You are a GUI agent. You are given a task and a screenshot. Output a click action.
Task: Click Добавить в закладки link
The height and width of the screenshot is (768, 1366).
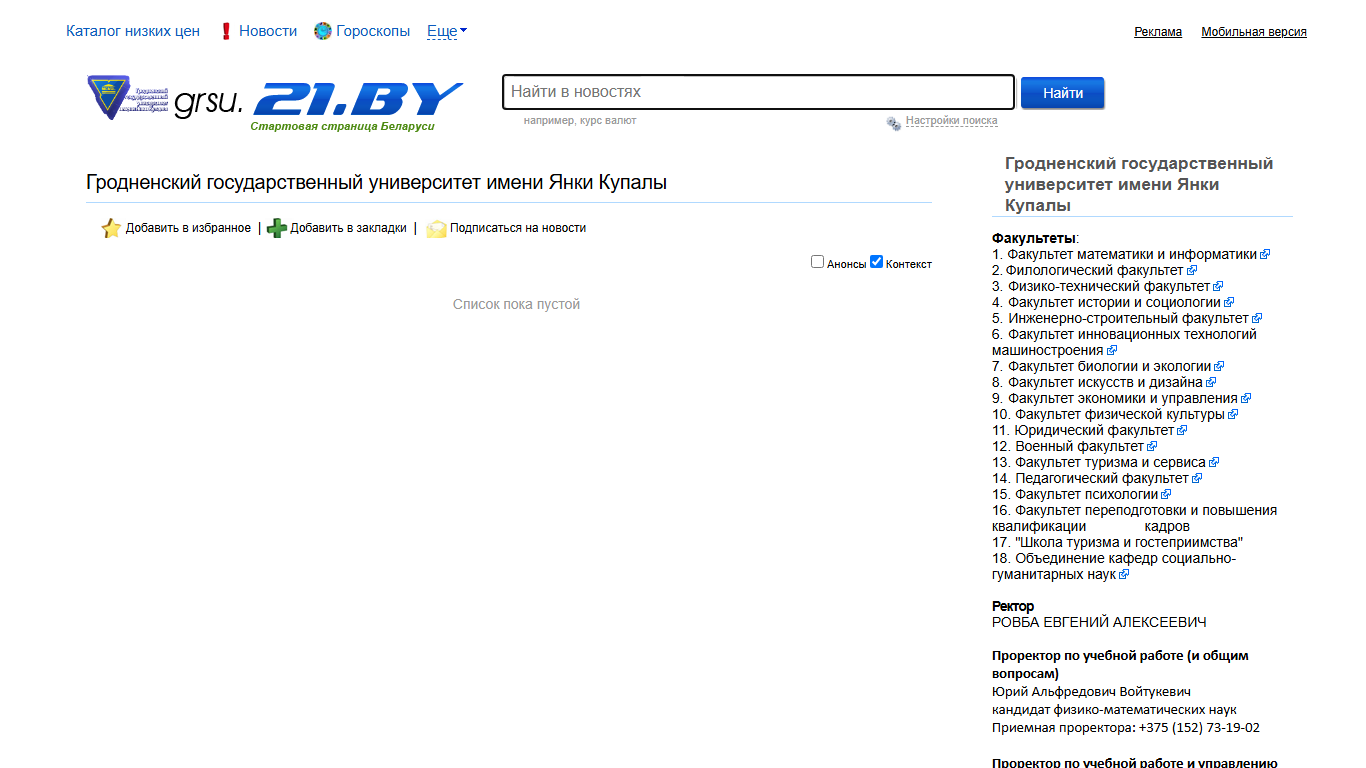[x=348, y=228]
